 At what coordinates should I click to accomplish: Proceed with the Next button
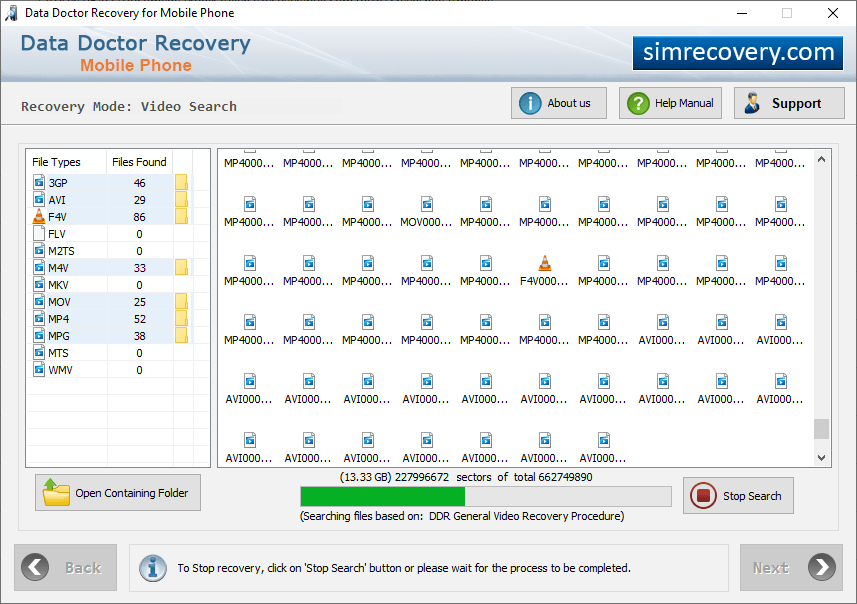(791, 567)
